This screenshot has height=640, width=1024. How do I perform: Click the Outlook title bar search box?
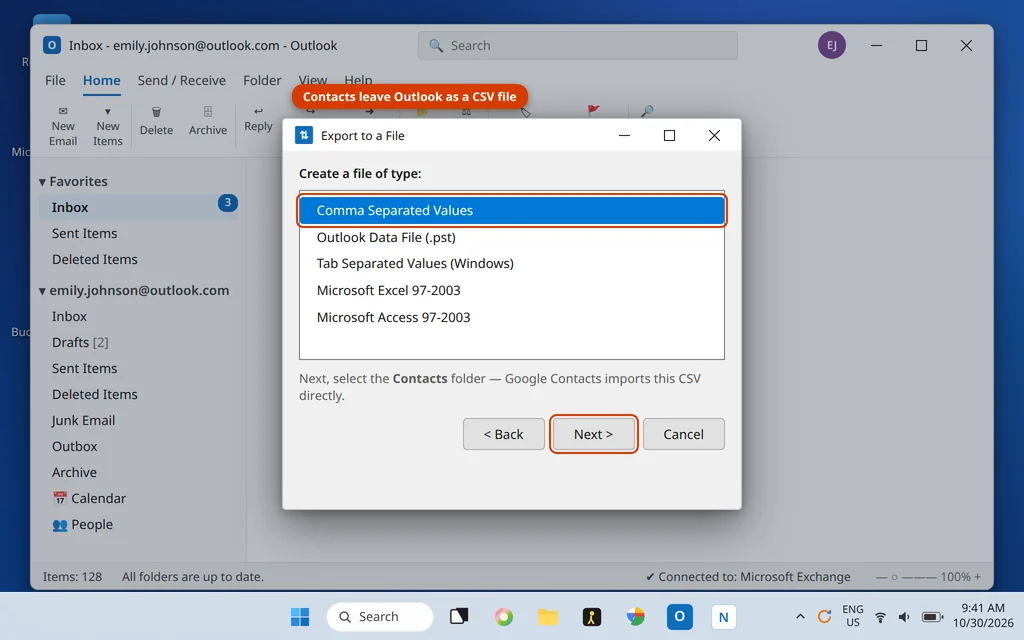coord(578,46)
